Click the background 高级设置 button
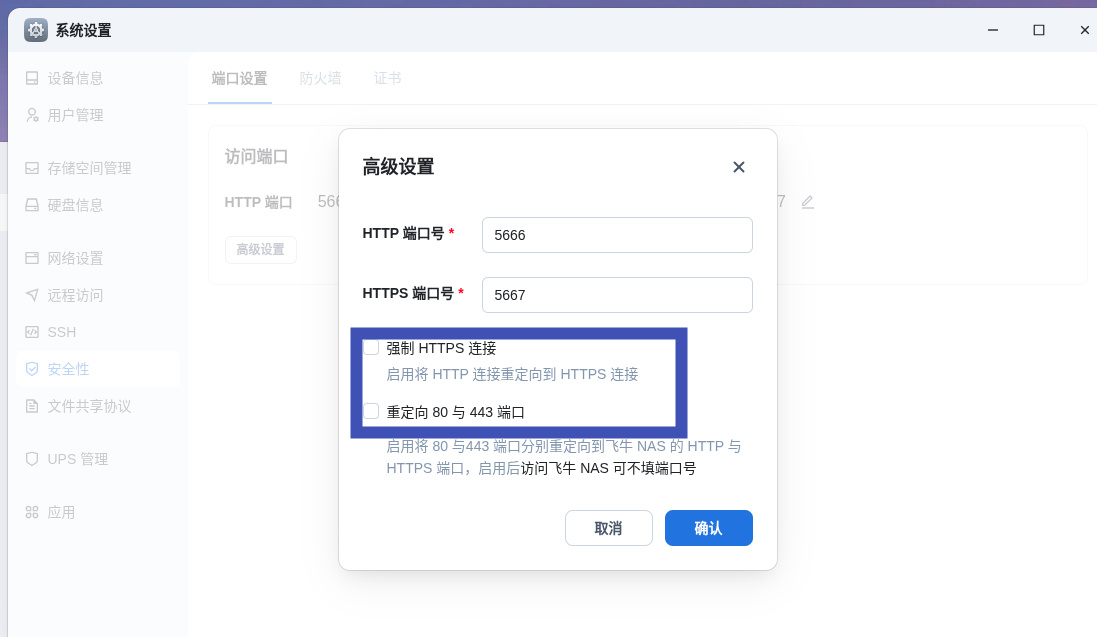Screen dimensions: 1097x637 tap(261, 250)
